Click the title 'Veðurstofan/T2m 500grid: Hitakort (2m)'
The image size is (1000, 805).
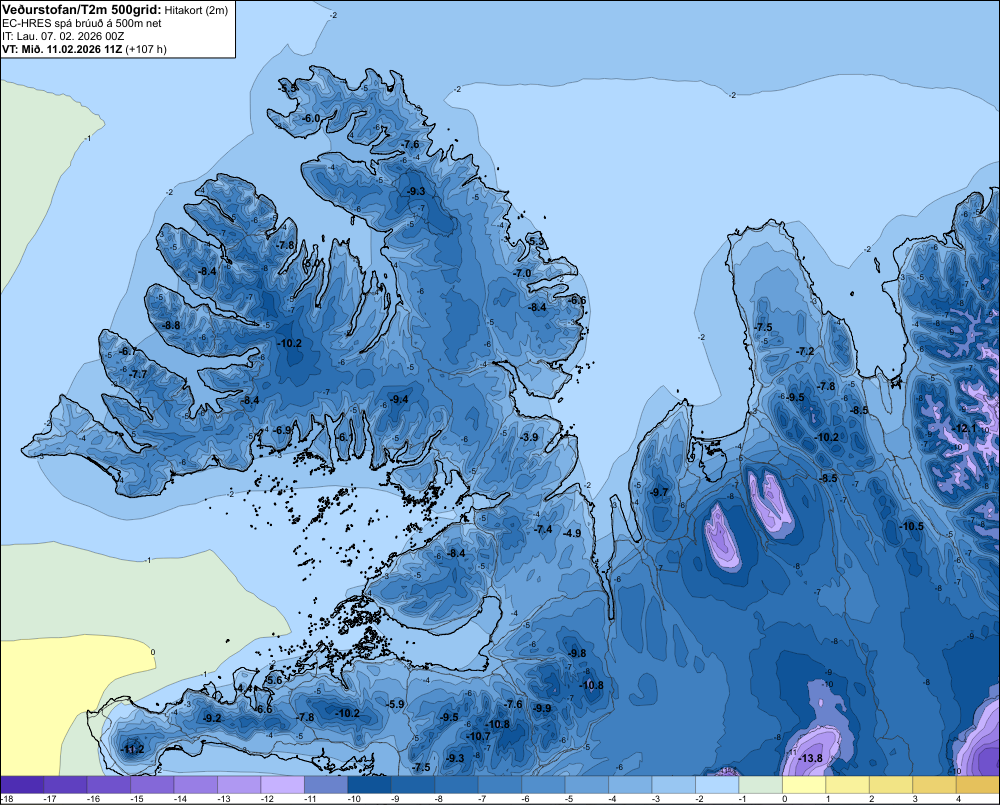[115, 10]
